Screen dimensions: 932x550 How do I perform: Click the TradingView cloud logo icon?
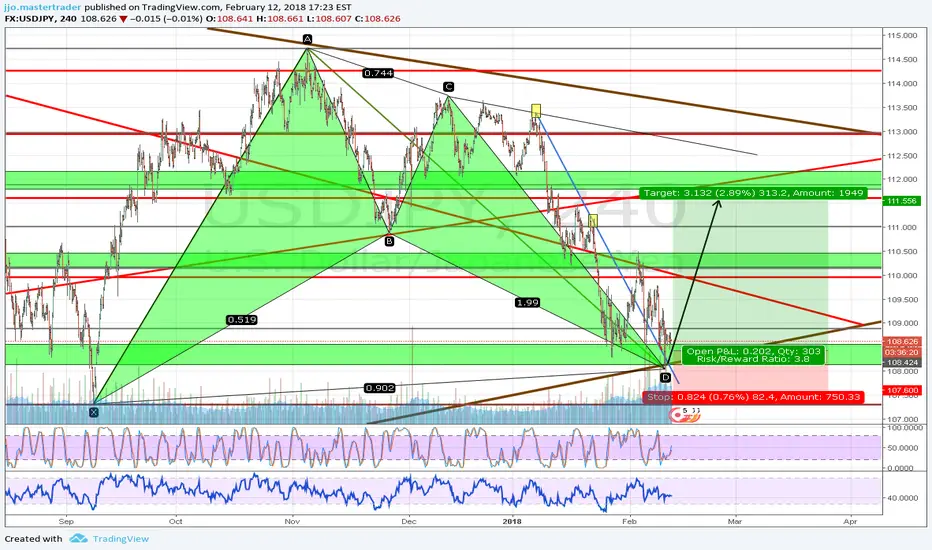78,539
